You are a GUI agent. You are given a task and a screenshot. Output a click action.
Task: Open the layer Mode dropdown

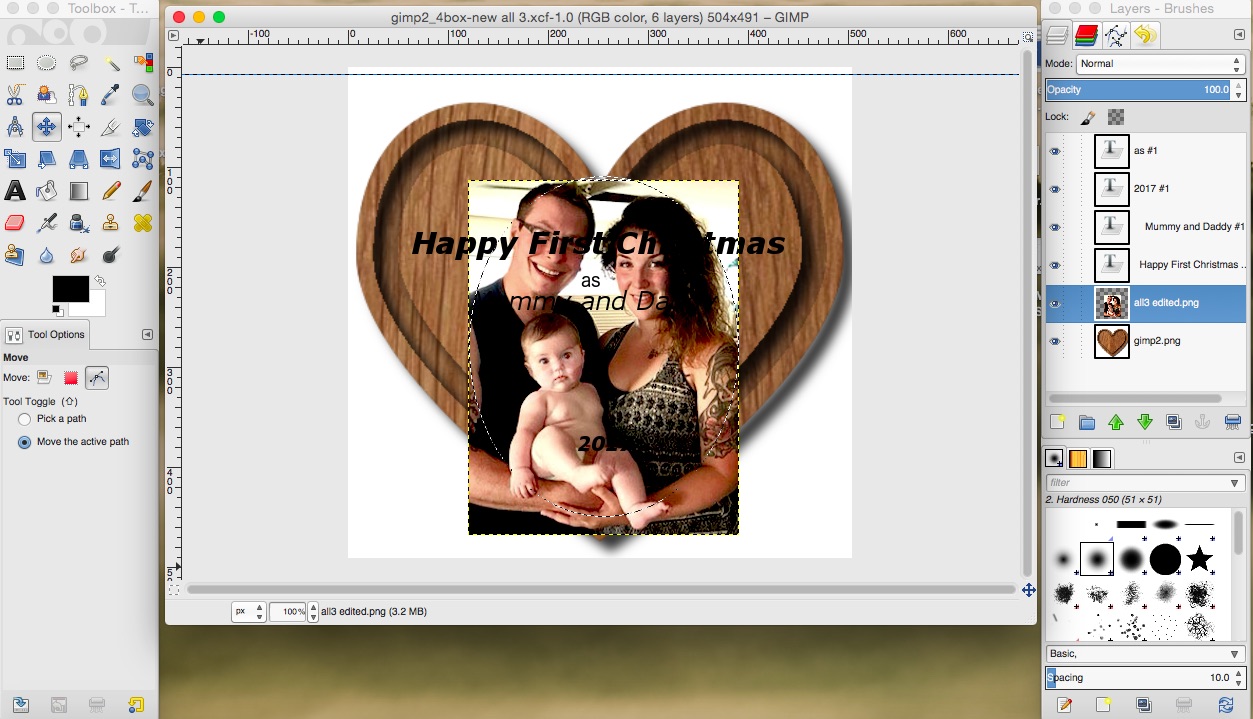(1160, 64)
